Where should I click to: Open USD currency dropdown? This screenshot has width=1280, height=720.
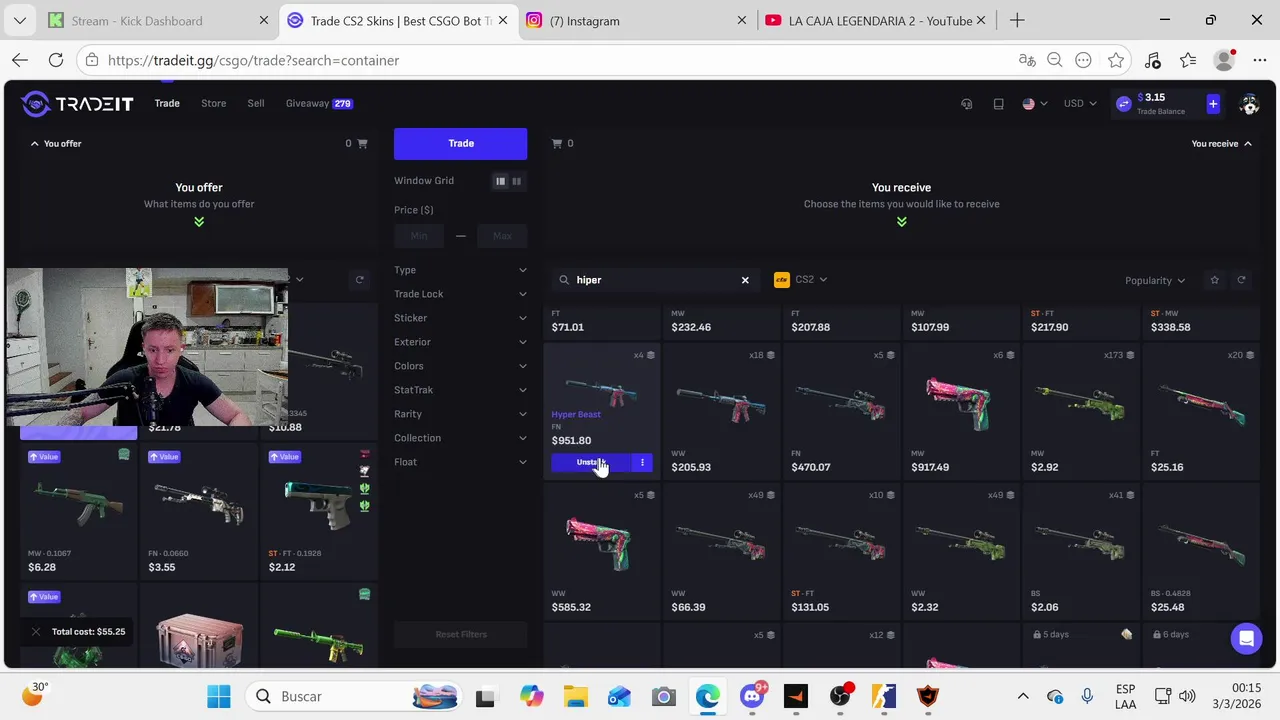tap(1080, 104)
